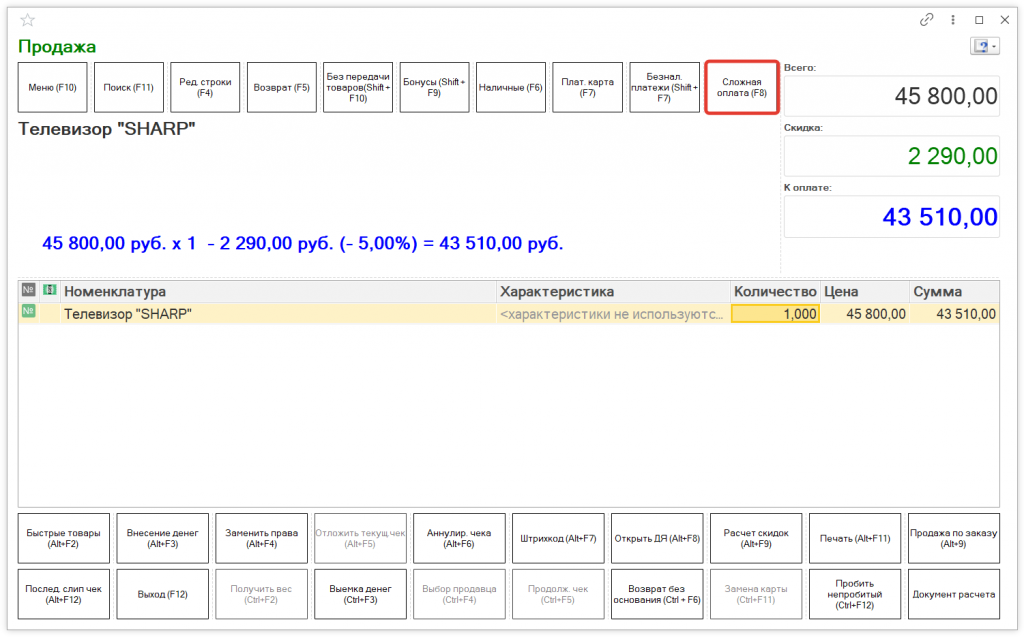This screenshot has height=637, width=1024.
Task: Copy link via the chain icon
Action: pos(927,20)
